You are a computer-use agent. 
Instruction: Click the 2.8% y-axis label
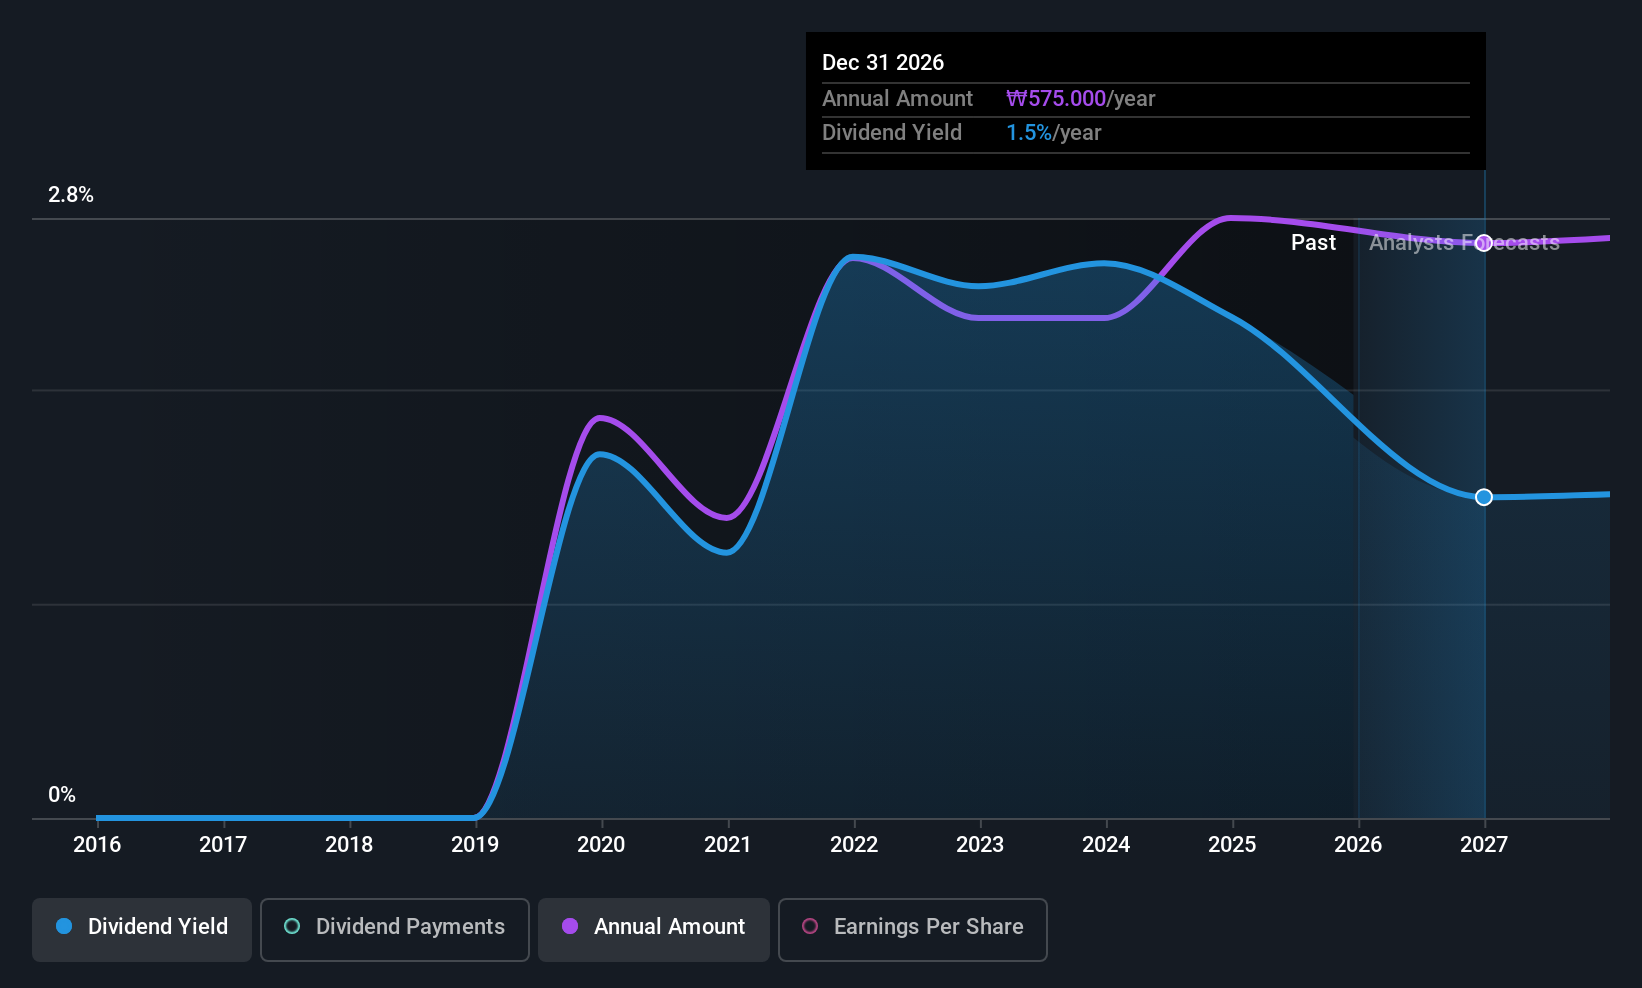tap(71, 195)
